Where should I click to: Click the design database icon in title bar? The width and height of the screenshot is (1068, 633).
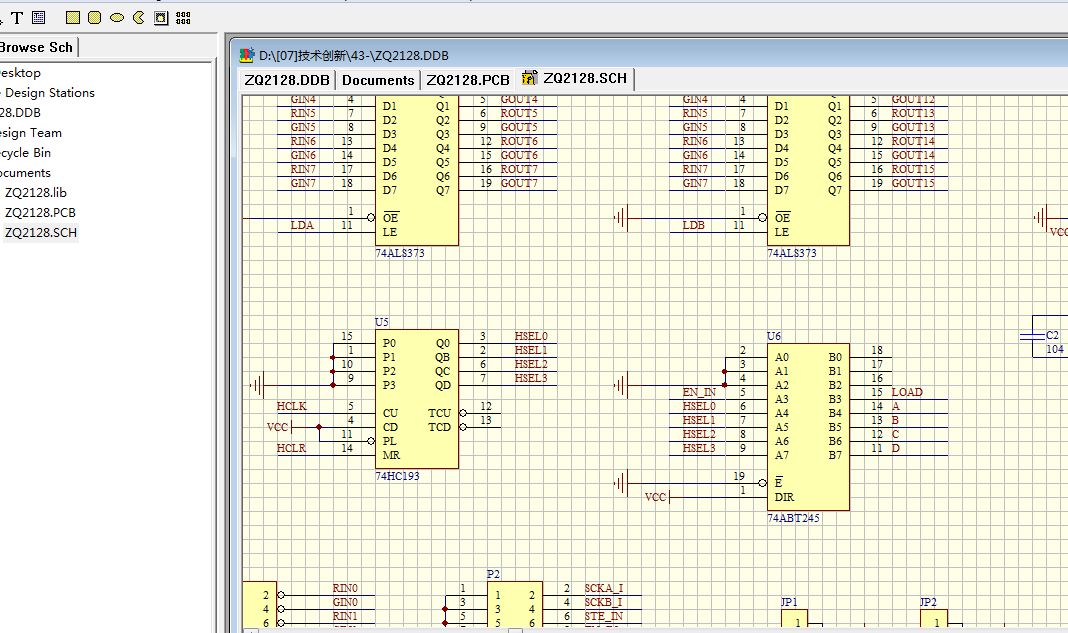click(247, 55)
